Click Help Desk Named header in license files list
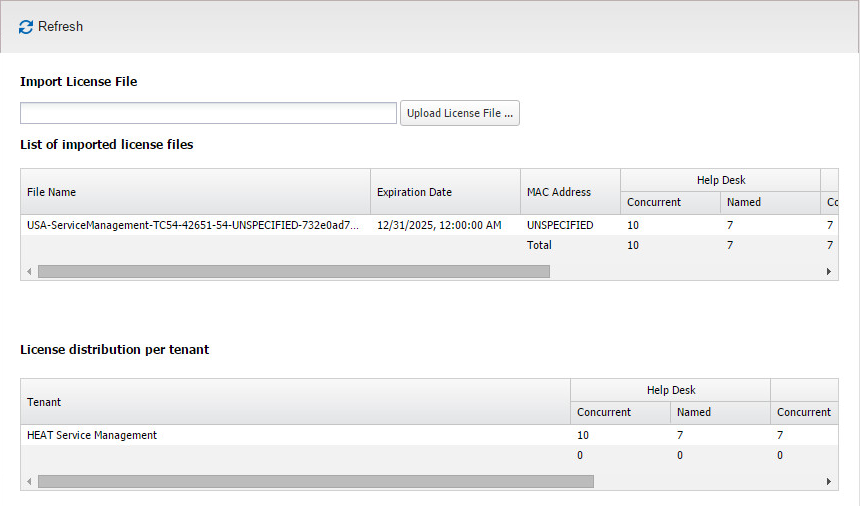860x506 pixels. pos(769,203)
